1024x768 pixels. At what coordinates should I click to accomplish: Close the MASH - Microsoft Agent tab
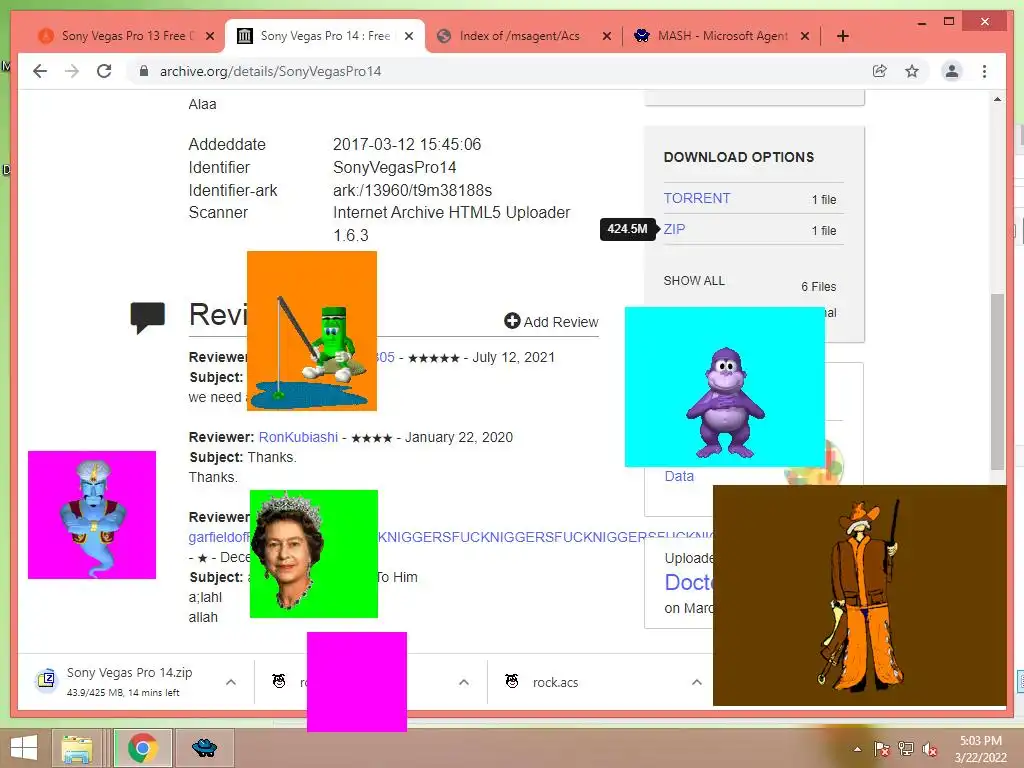[805, 36]
